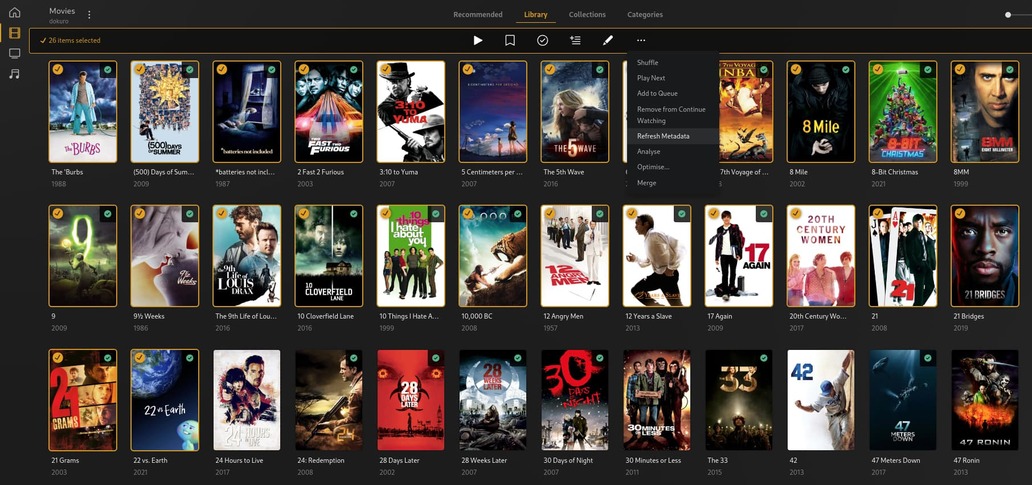The width and height of the screenshot is (1032, 485).
Task: Click the 47 Ronin poster
Action: [985, 400]
